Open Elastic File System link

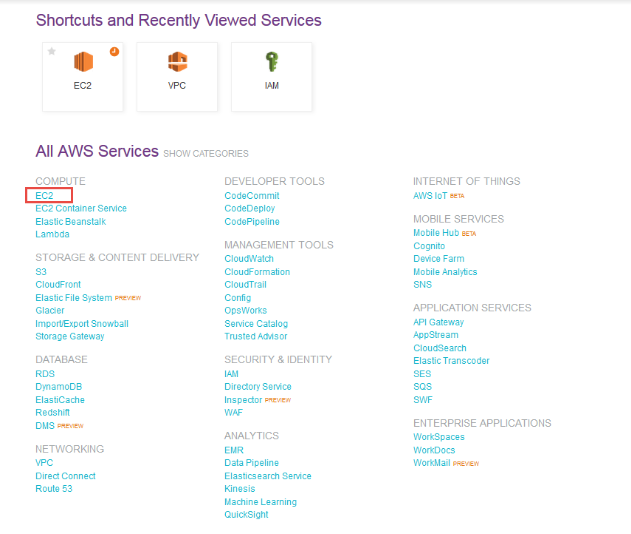[74, 298]
